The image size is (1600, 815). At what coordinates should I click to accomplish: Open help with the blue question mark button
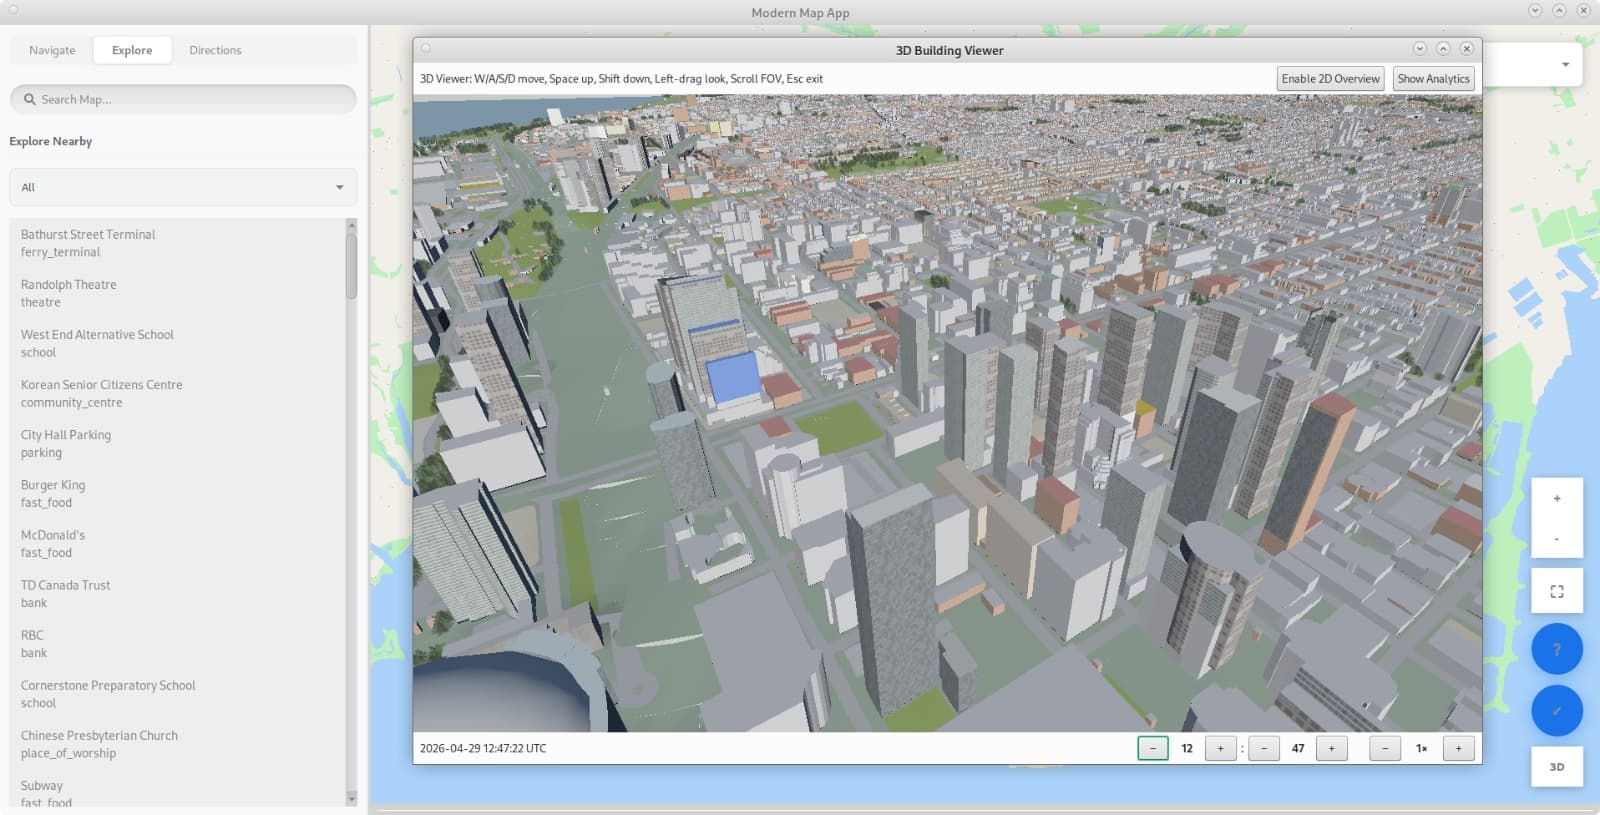tap(1556, 649)
